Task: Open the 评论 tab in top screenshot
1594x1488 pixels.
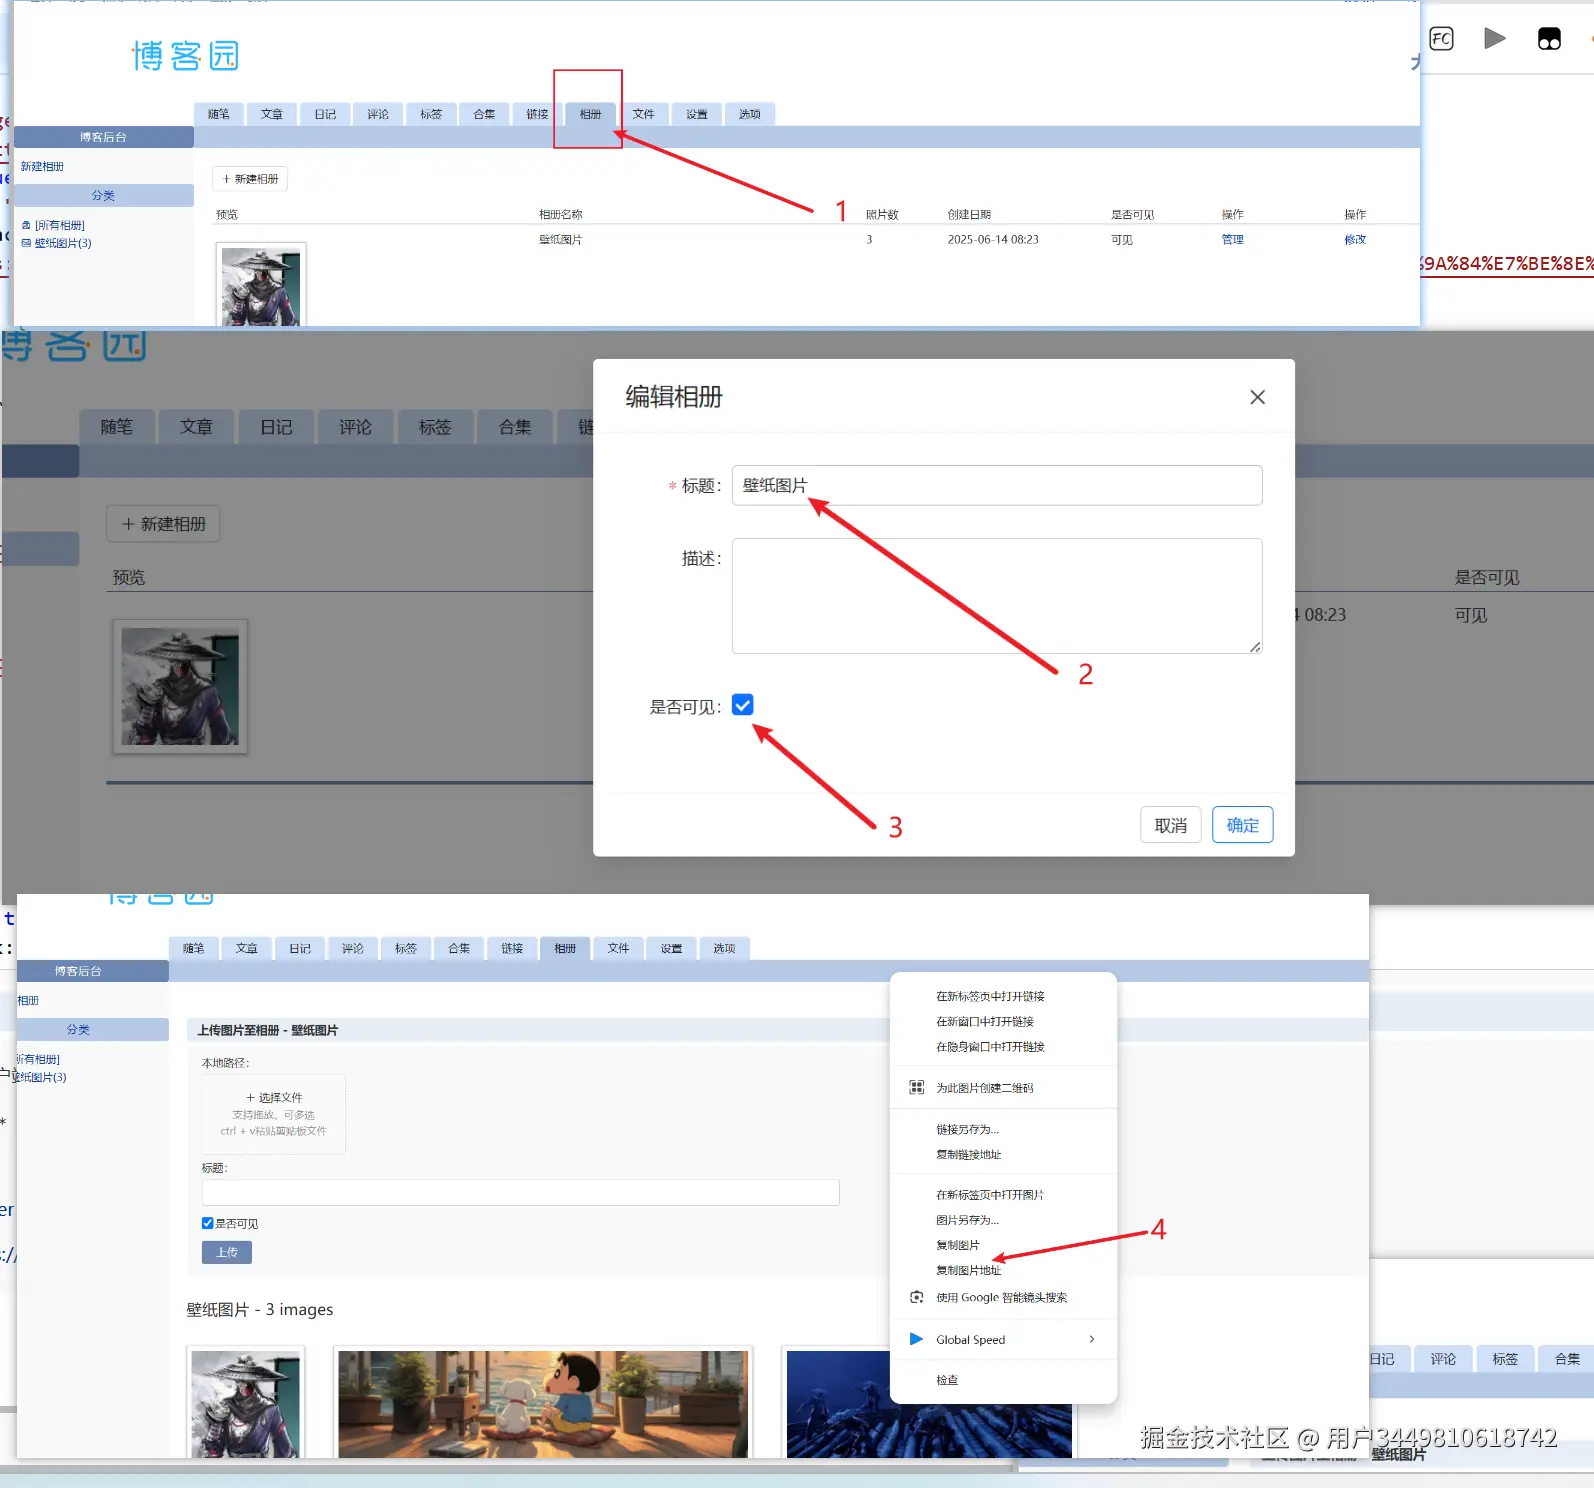Action: (378, 114)
